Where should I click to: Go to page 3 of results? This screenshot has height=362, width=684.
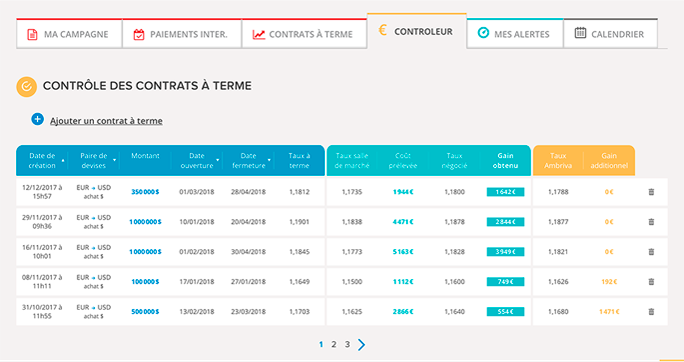click(347, 345)
